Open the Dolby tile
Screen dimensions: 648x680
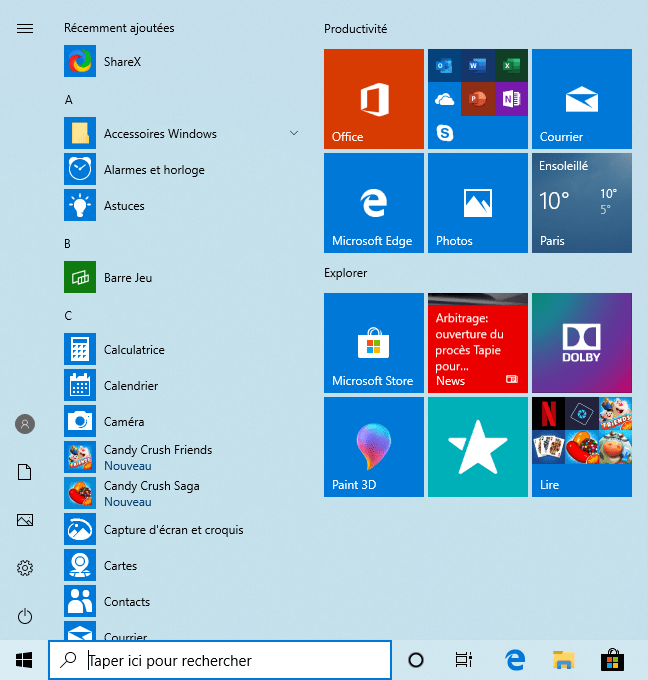click(x=582, y=343)
